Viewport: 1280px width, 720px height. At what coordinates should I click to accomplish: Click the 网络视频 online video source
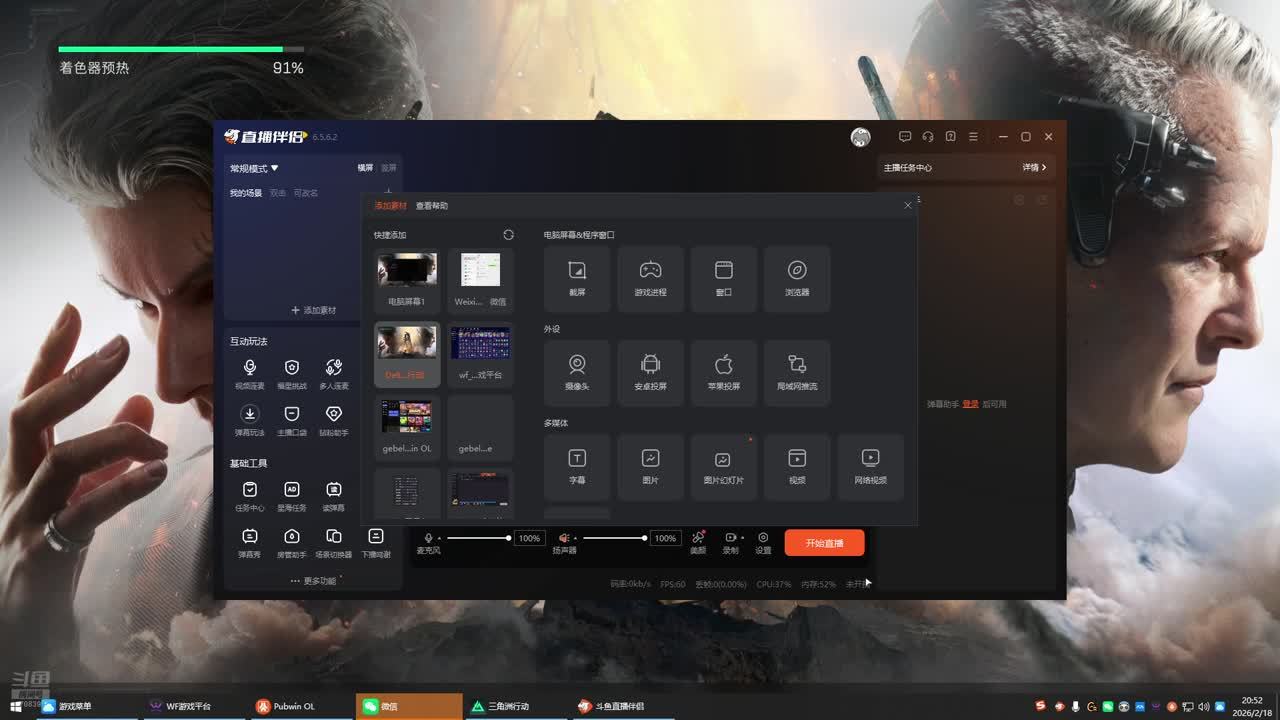870,466
